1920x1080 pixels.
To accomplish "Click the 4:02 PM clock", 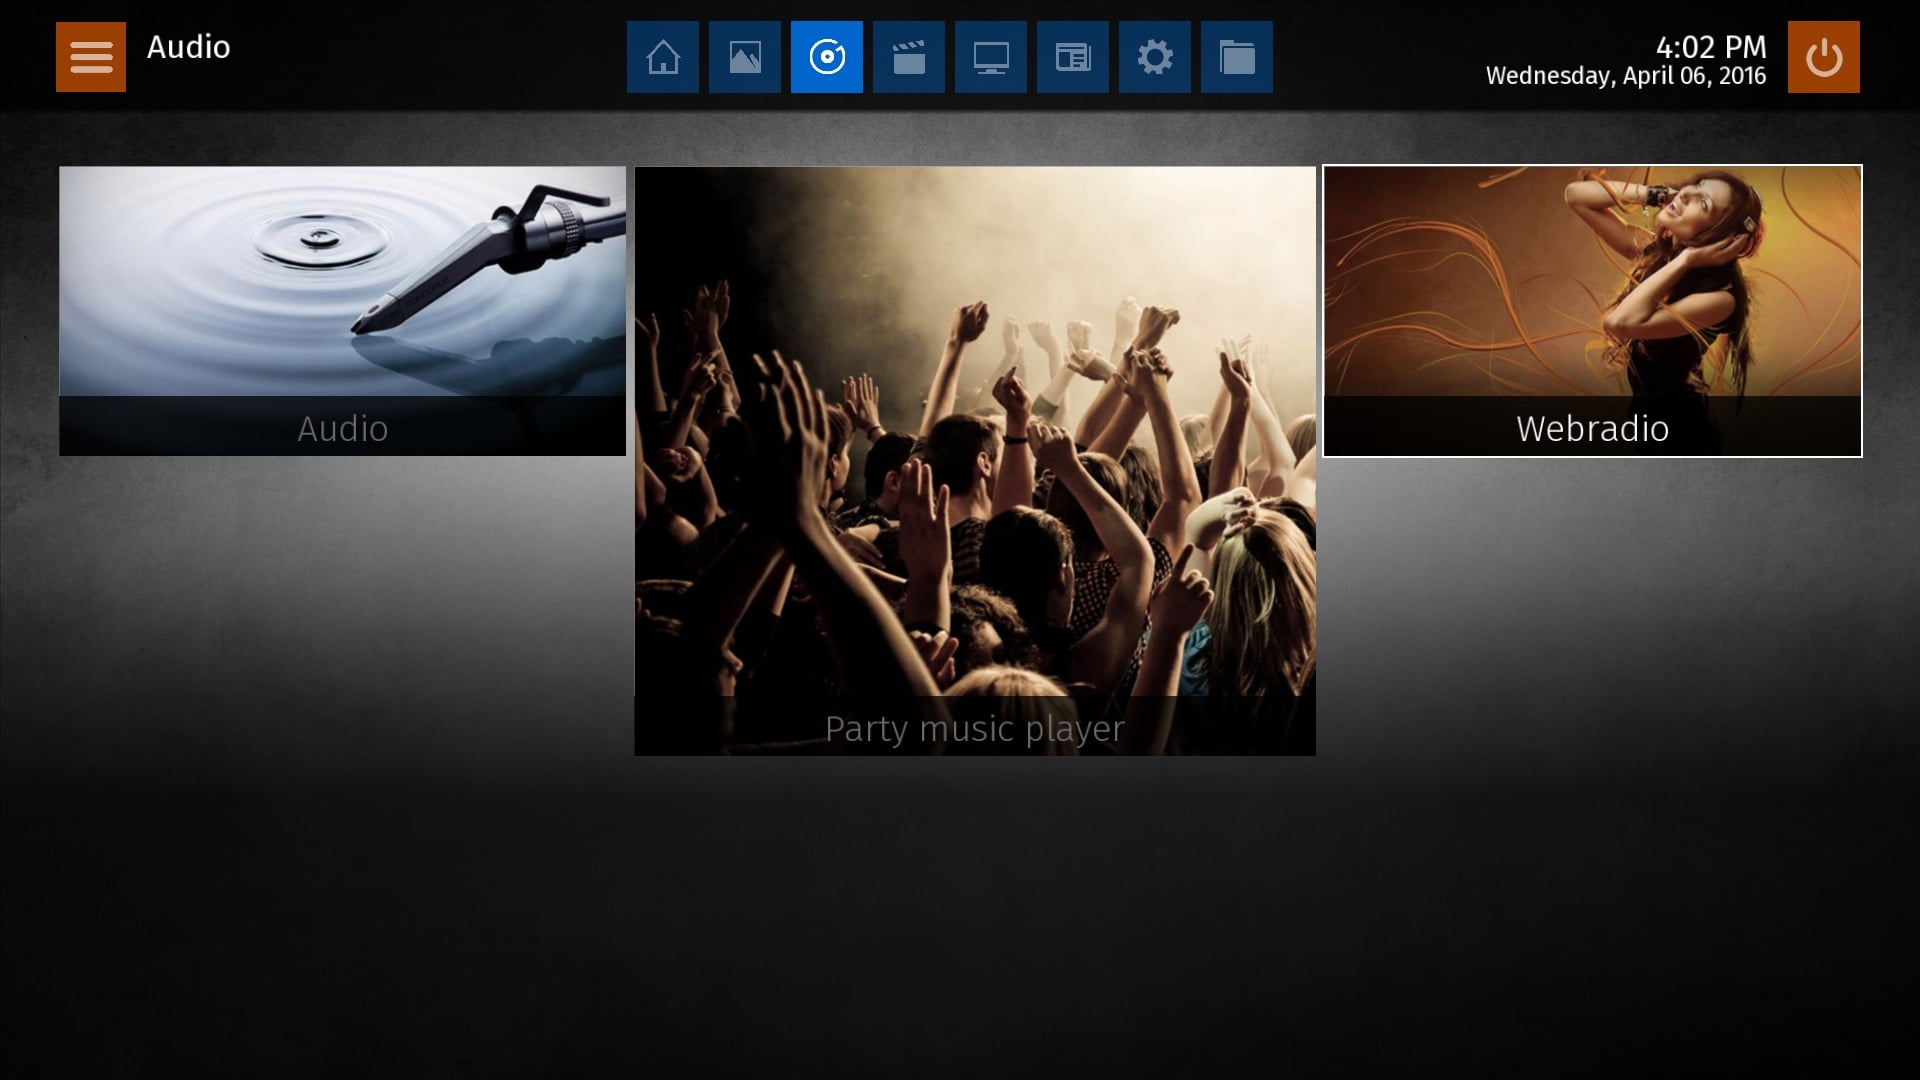I will pos(1710,46).
